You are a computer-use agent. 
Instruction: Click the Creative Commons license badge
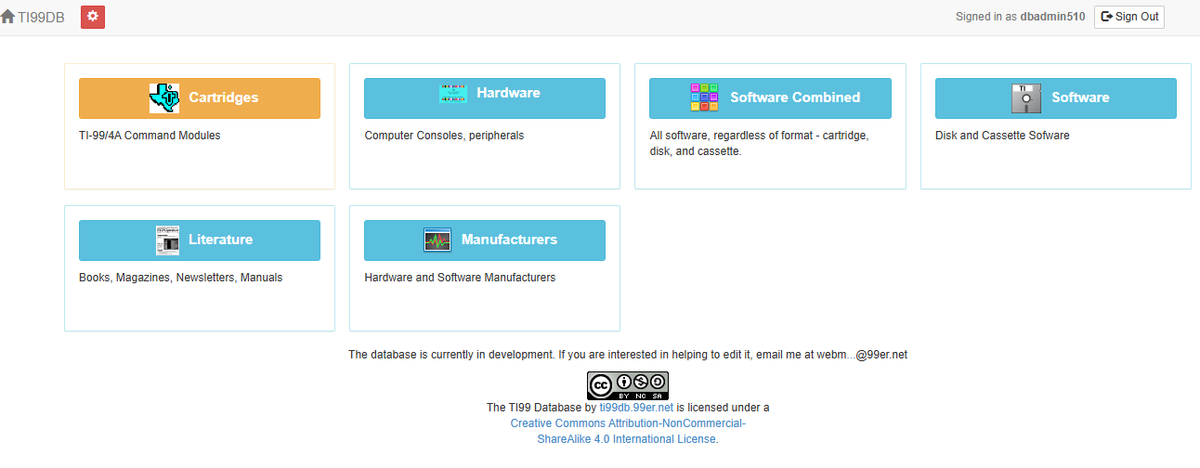627,386
